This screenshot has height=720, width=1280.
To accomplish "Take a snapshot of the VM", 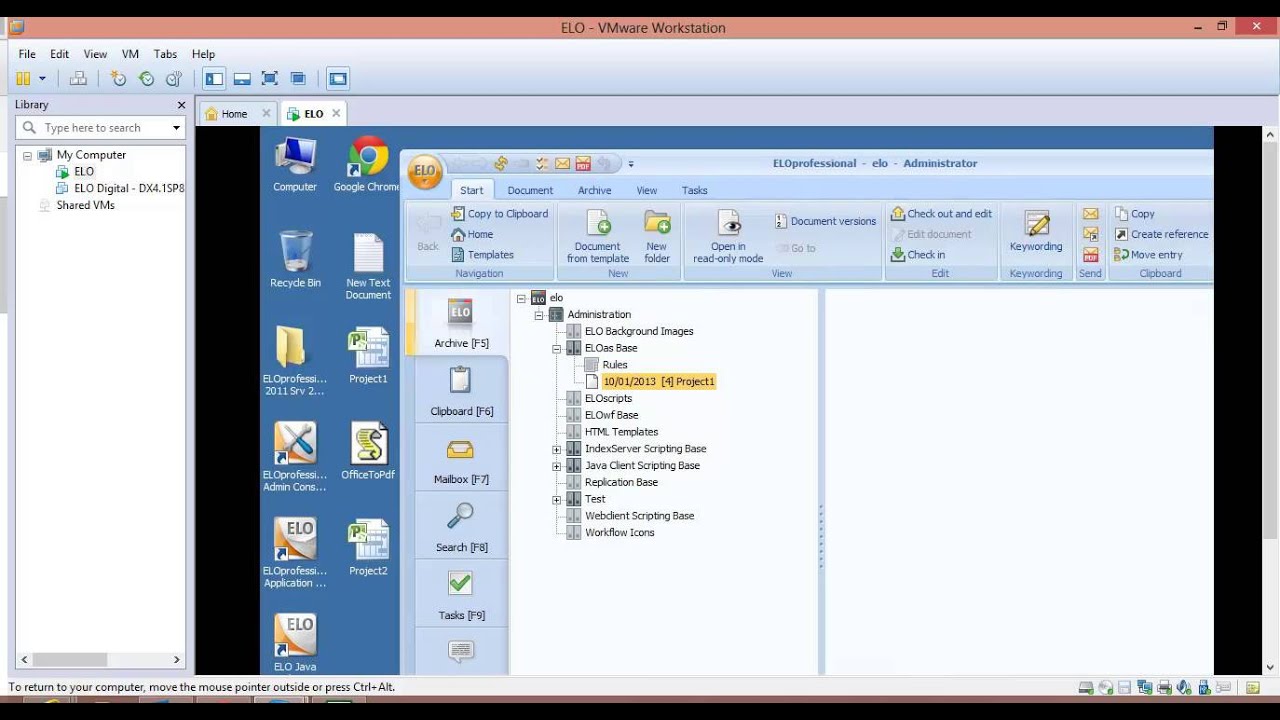I will click(x=119, y=78).
